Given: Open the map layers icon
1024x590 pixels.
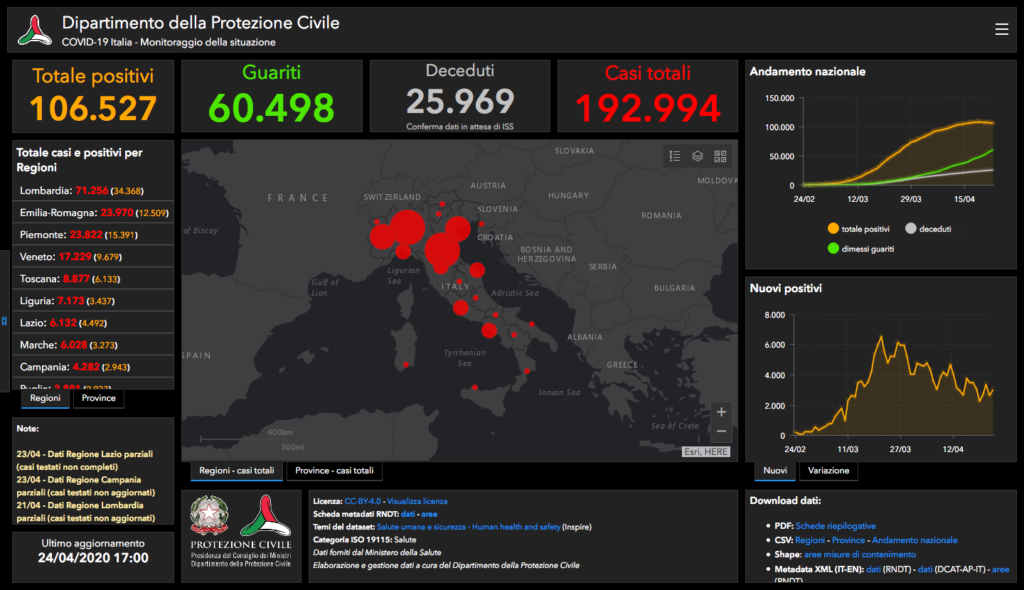Looking at the screenshot, I should 697,156.
